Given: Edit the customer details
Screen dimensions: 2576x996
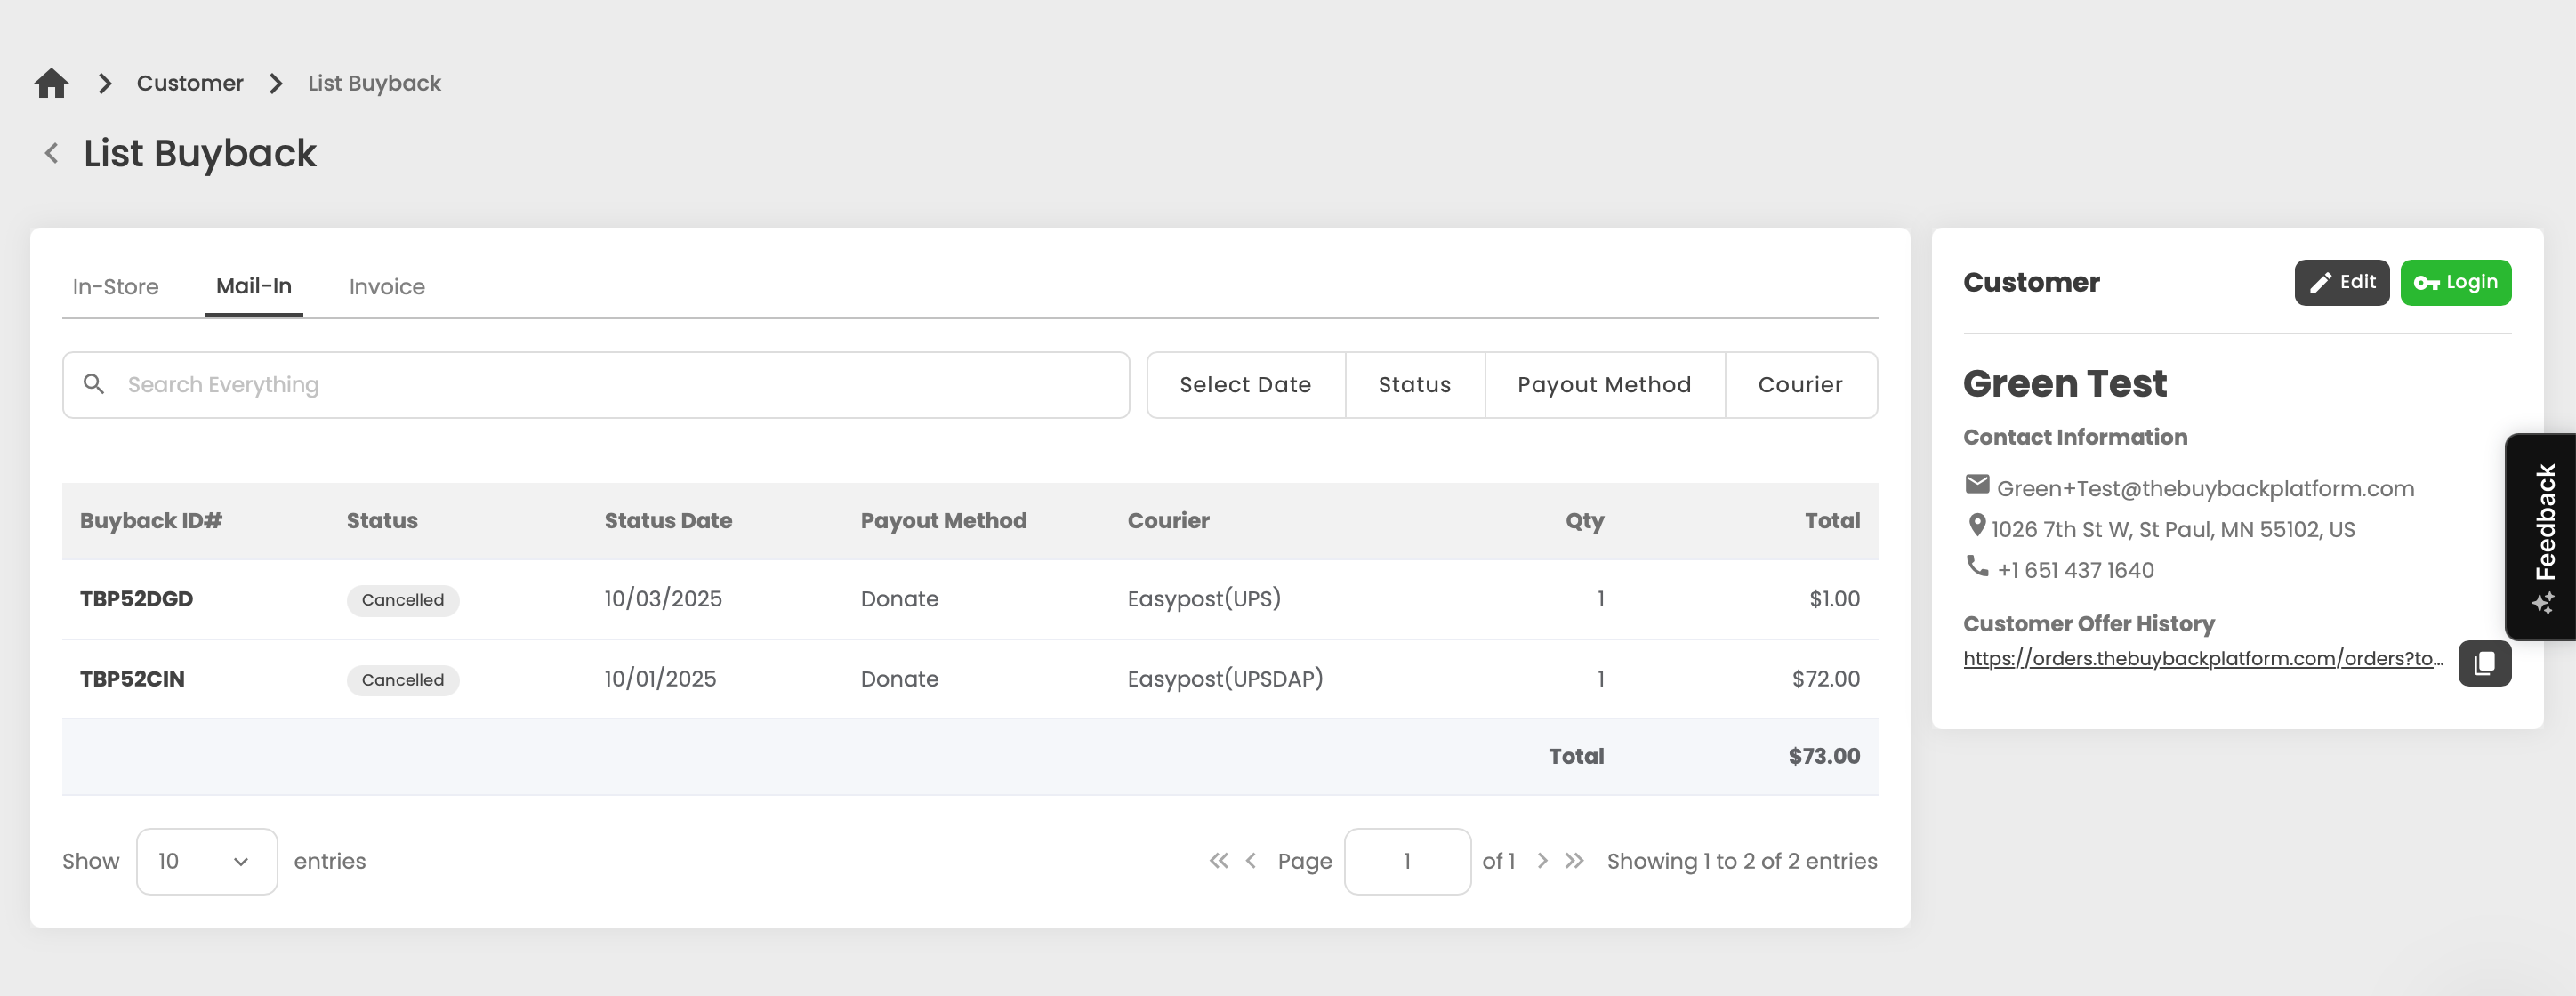Looking at the screenshot, I should coord(2341,283).
